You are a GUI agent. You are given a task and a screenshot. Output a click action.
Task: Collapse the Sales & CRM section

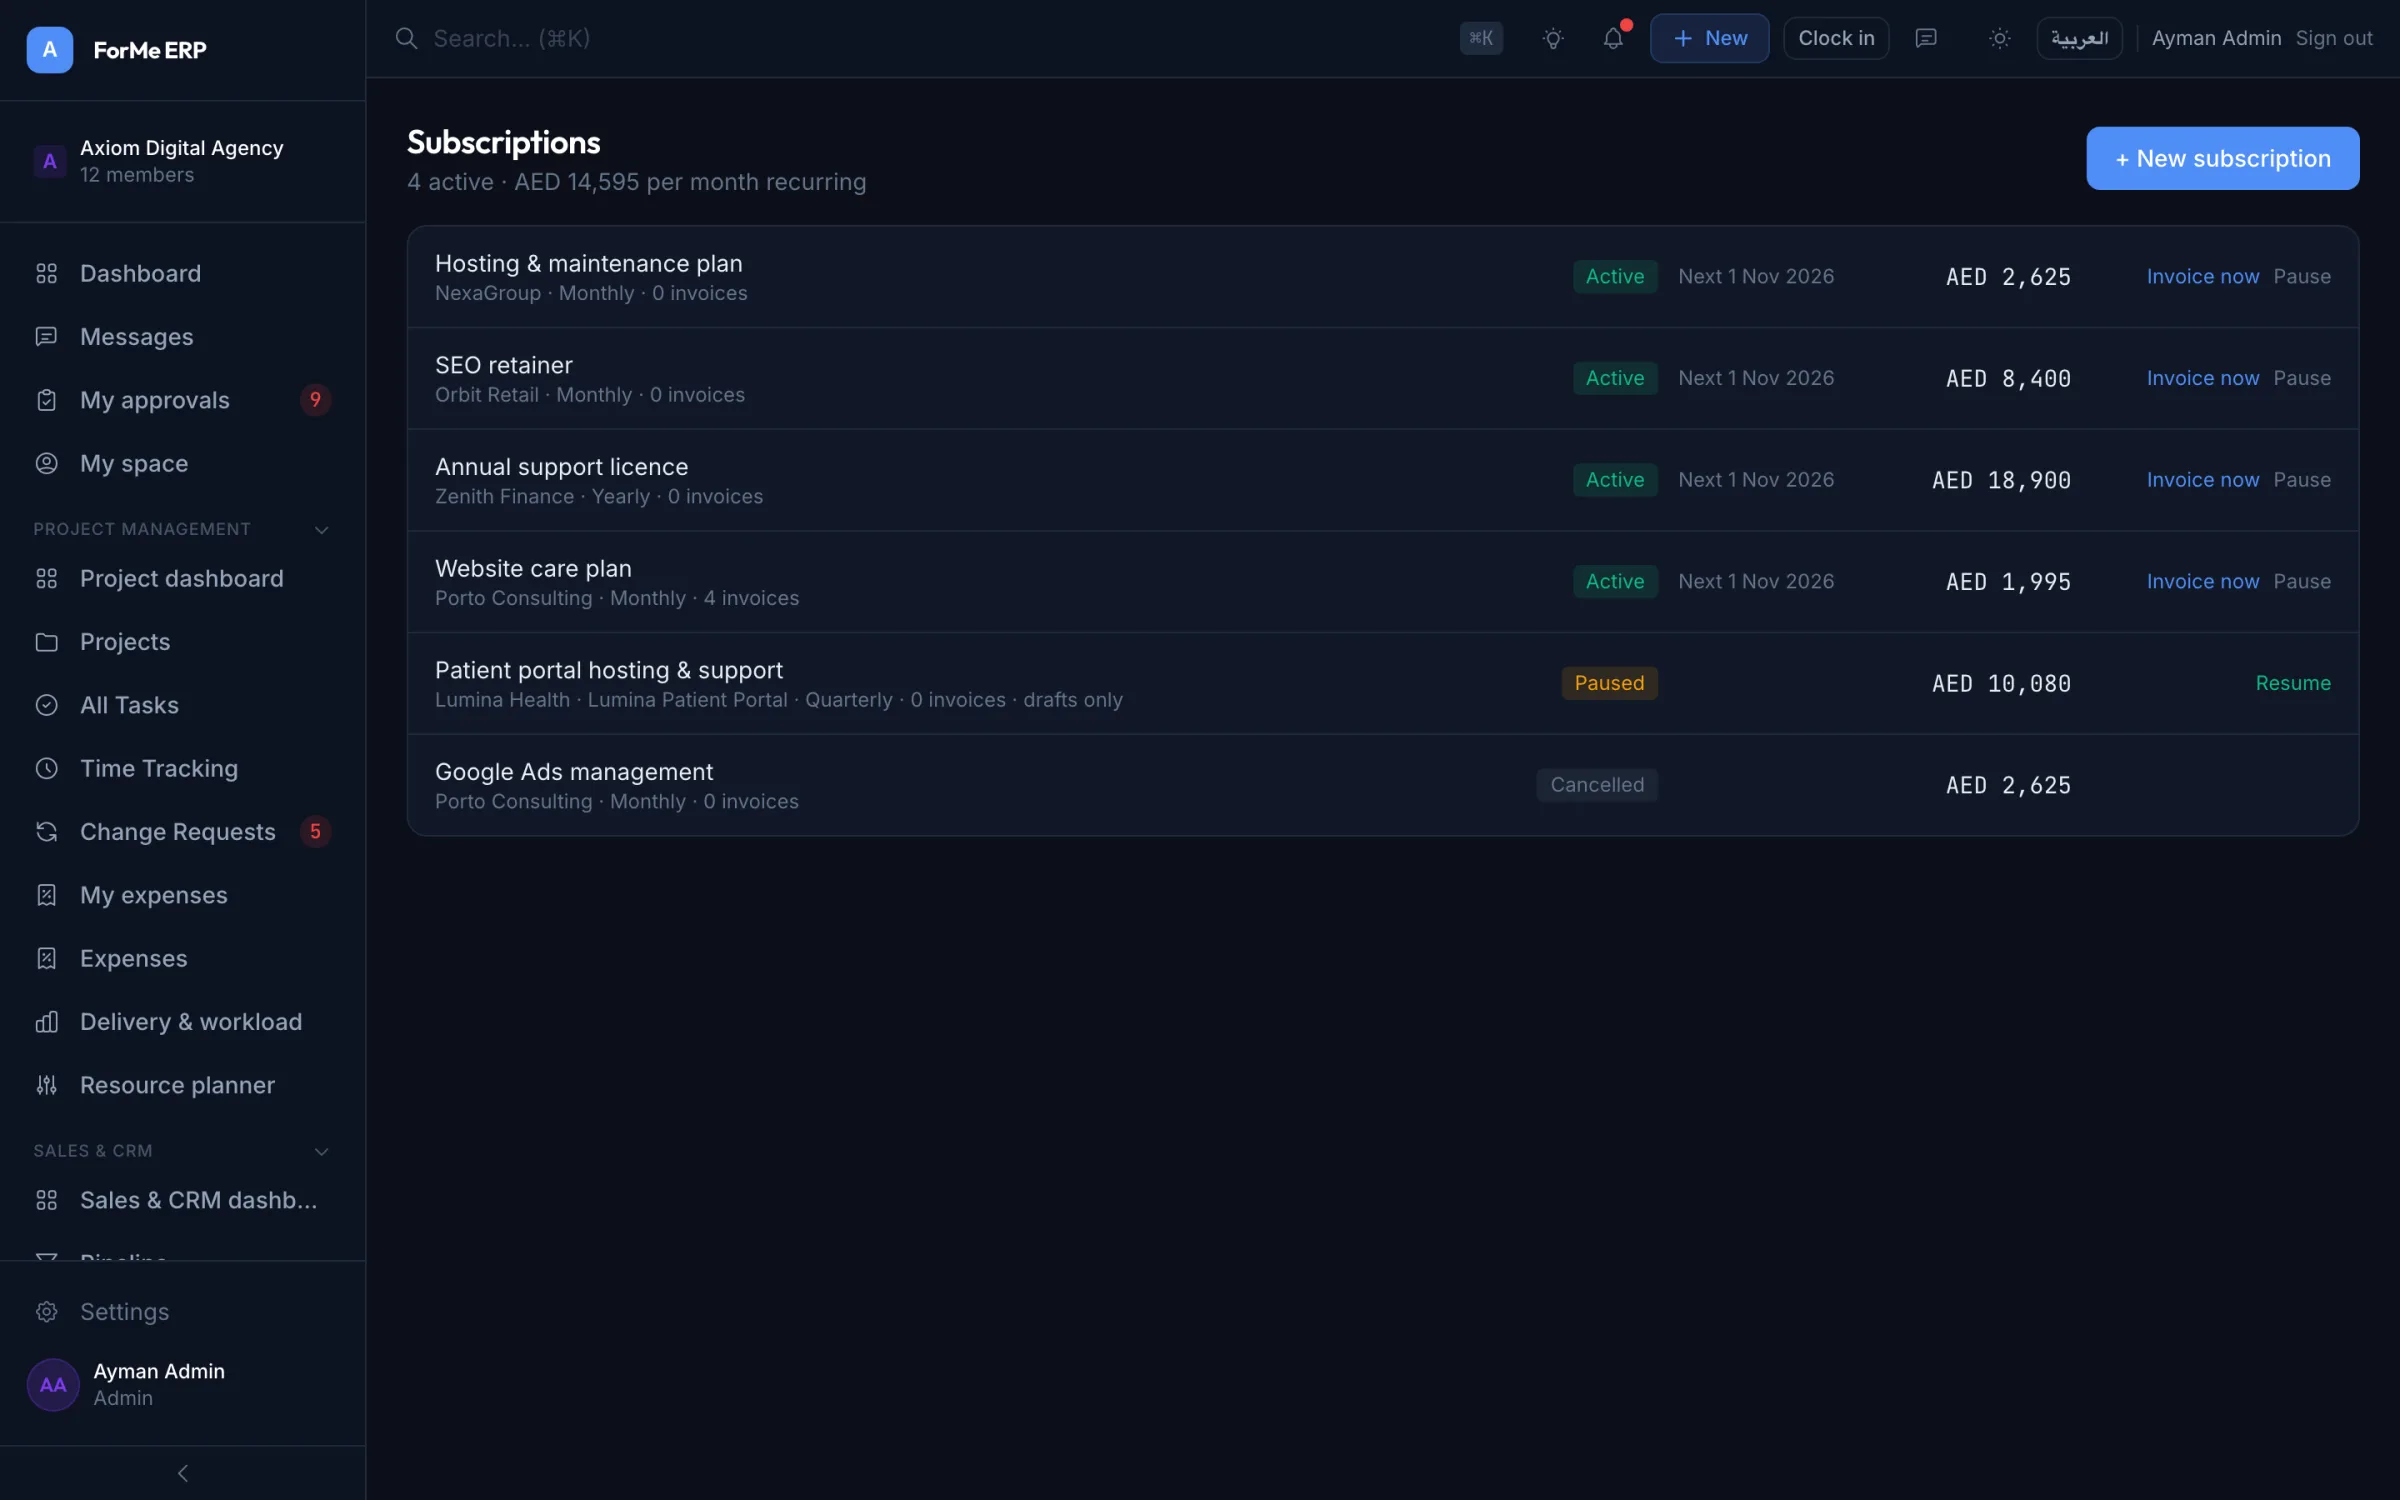[x=321, y=1151]
